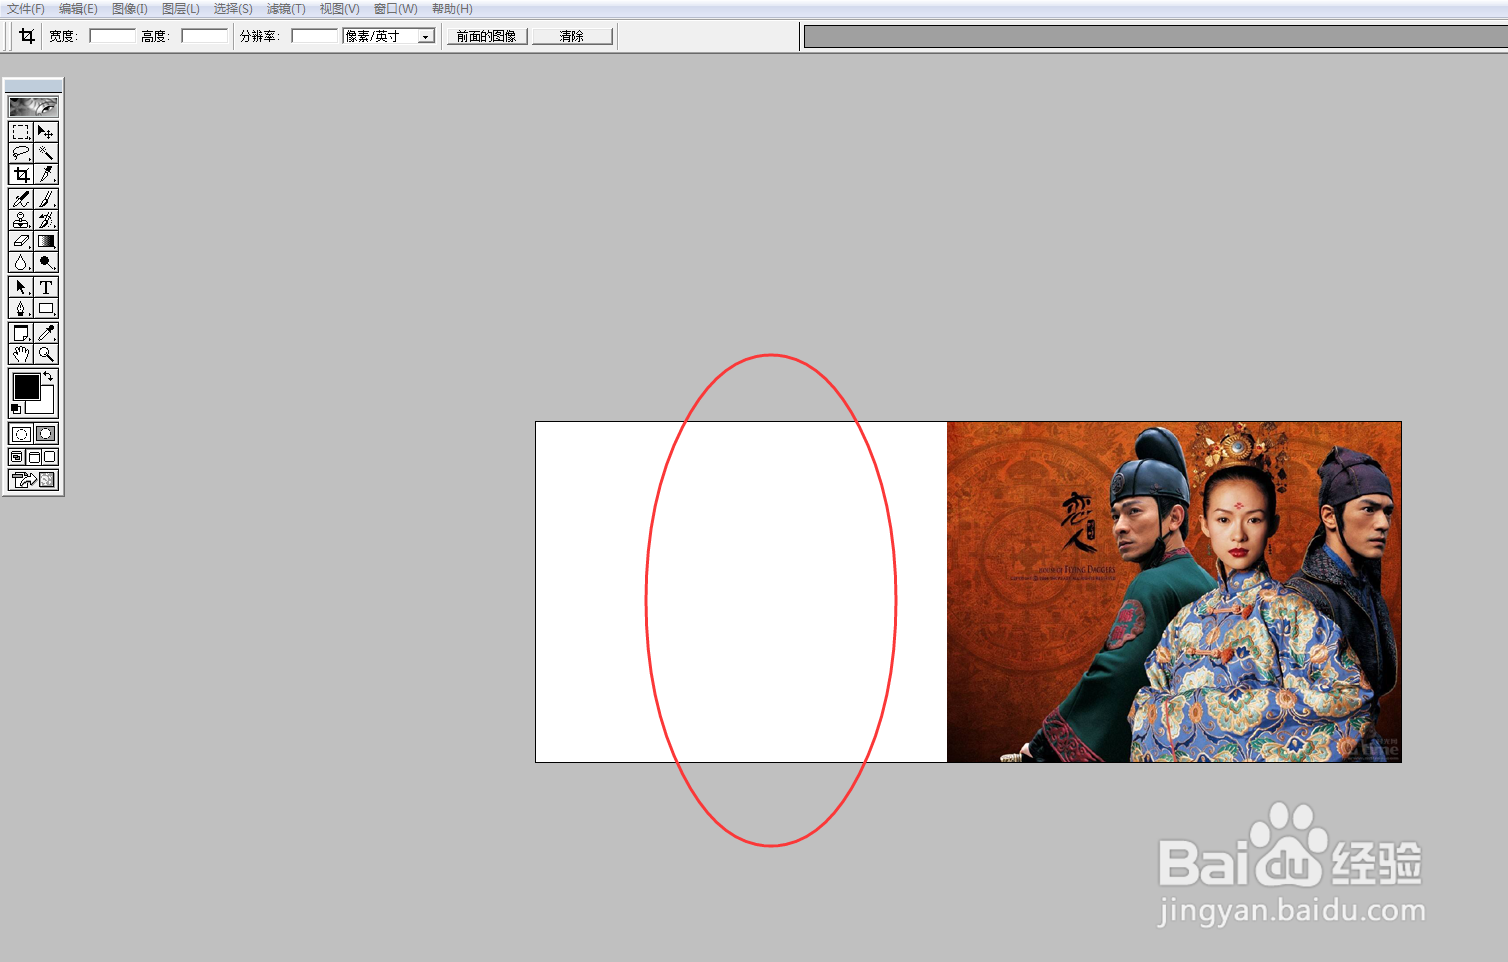Open the 选择(S) menu
The image size is (1508, 962).
click(233, 9)
